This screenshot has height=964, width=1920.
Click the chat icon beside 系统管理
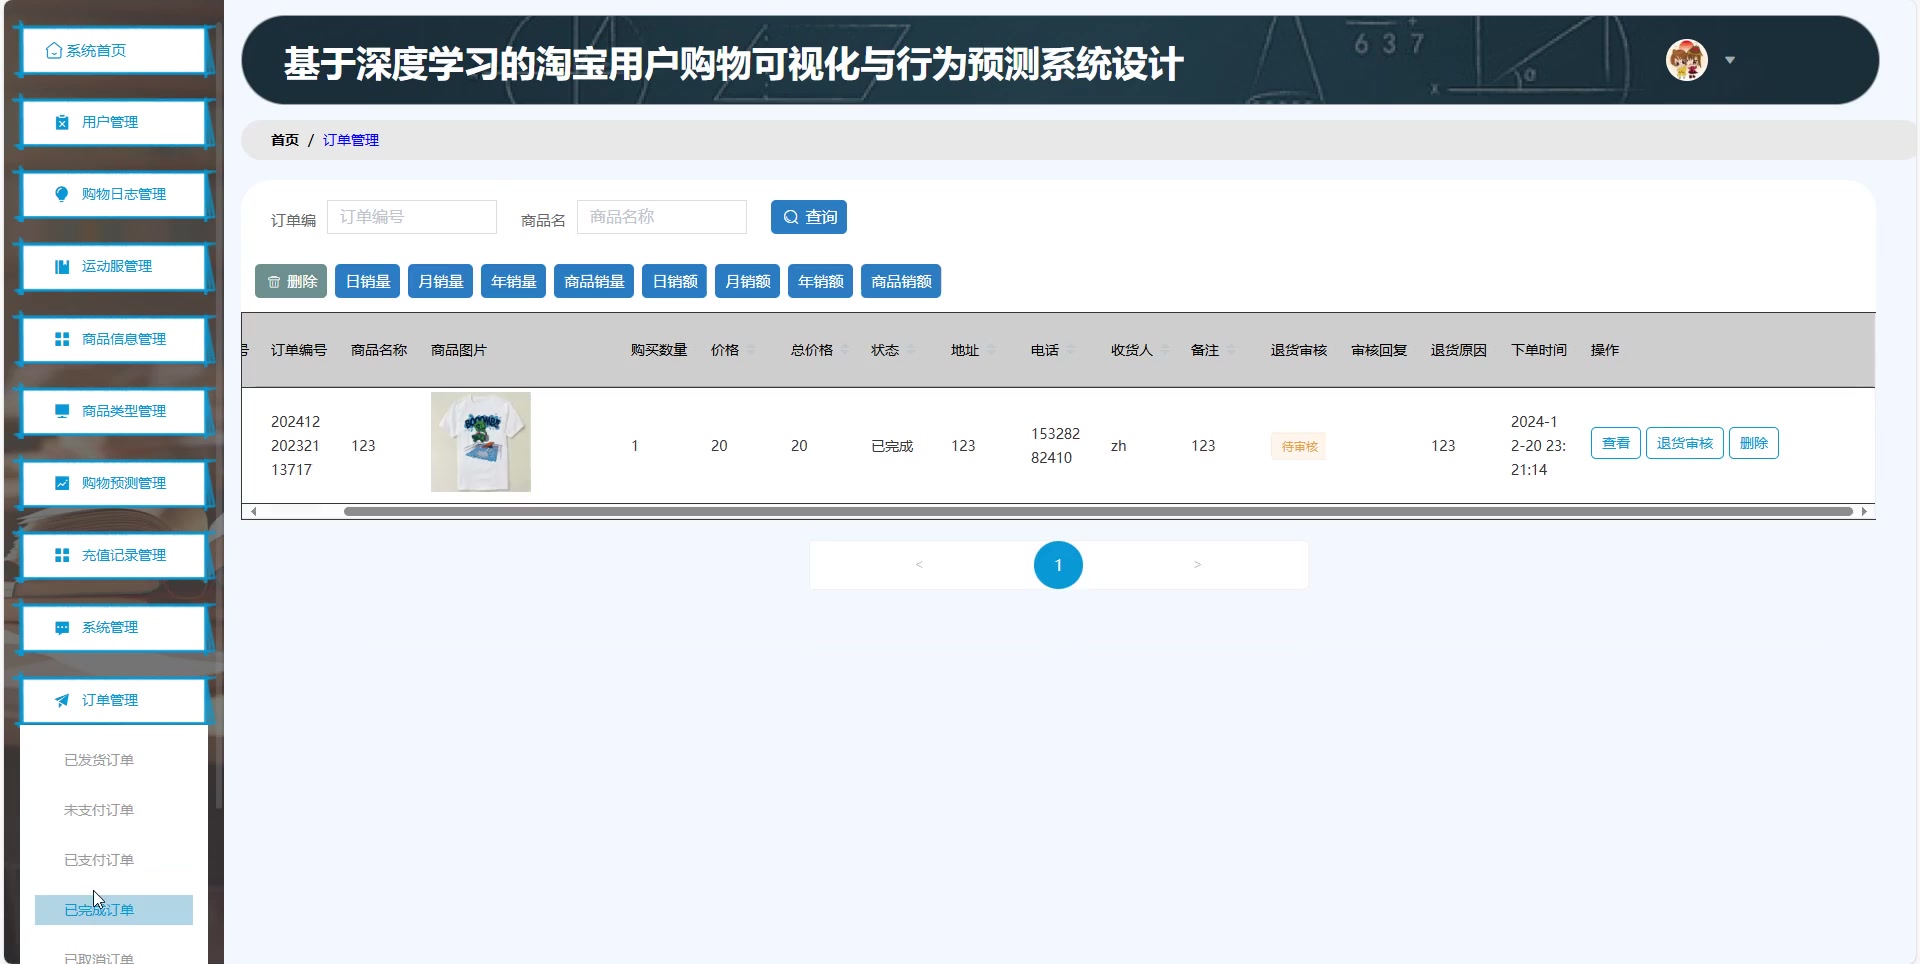[62, 628]
